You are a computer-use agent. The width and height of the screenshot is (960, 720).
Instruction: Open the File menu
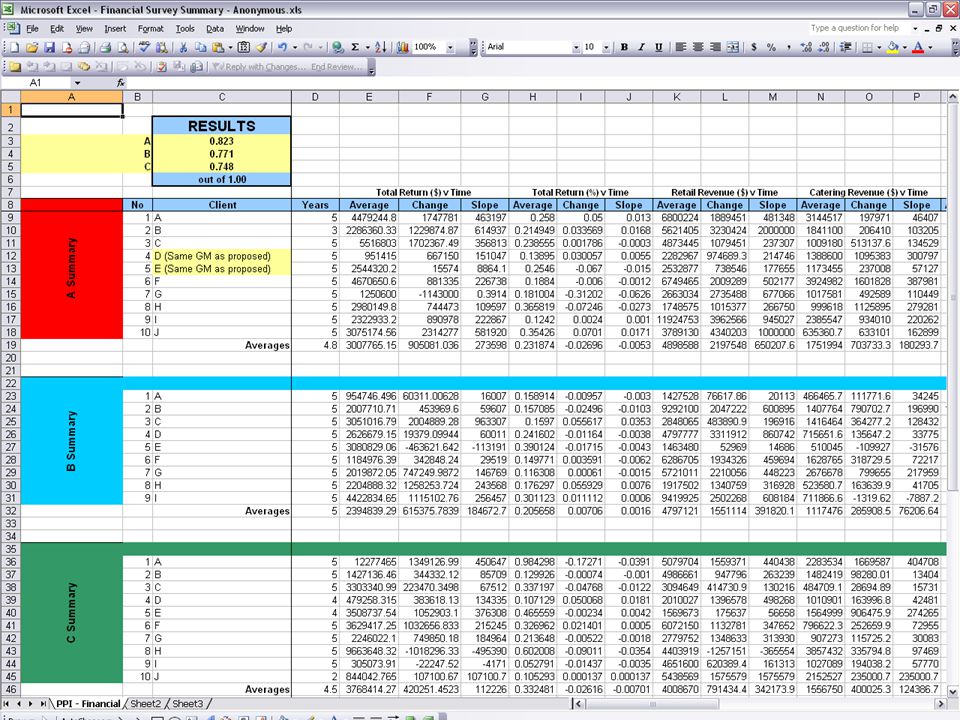(x=32, y=29)
